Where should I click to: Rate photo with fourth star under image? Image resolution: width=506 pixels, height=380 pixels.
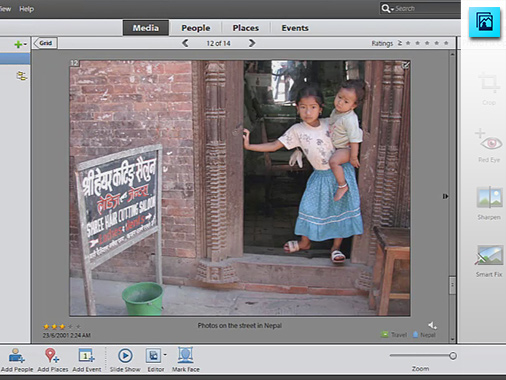click(70, 327)
